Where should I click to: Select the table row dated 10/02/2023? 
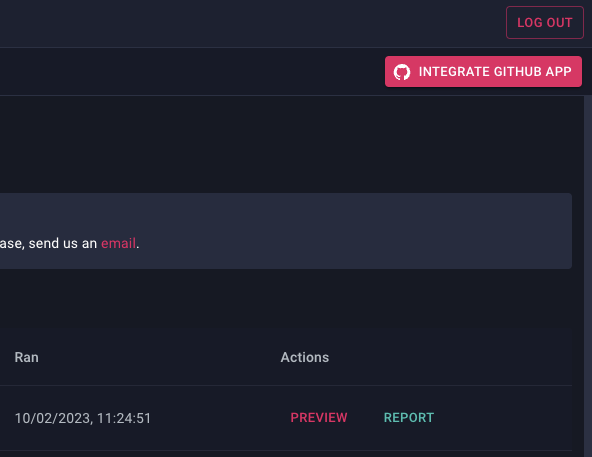click(286, 418)
